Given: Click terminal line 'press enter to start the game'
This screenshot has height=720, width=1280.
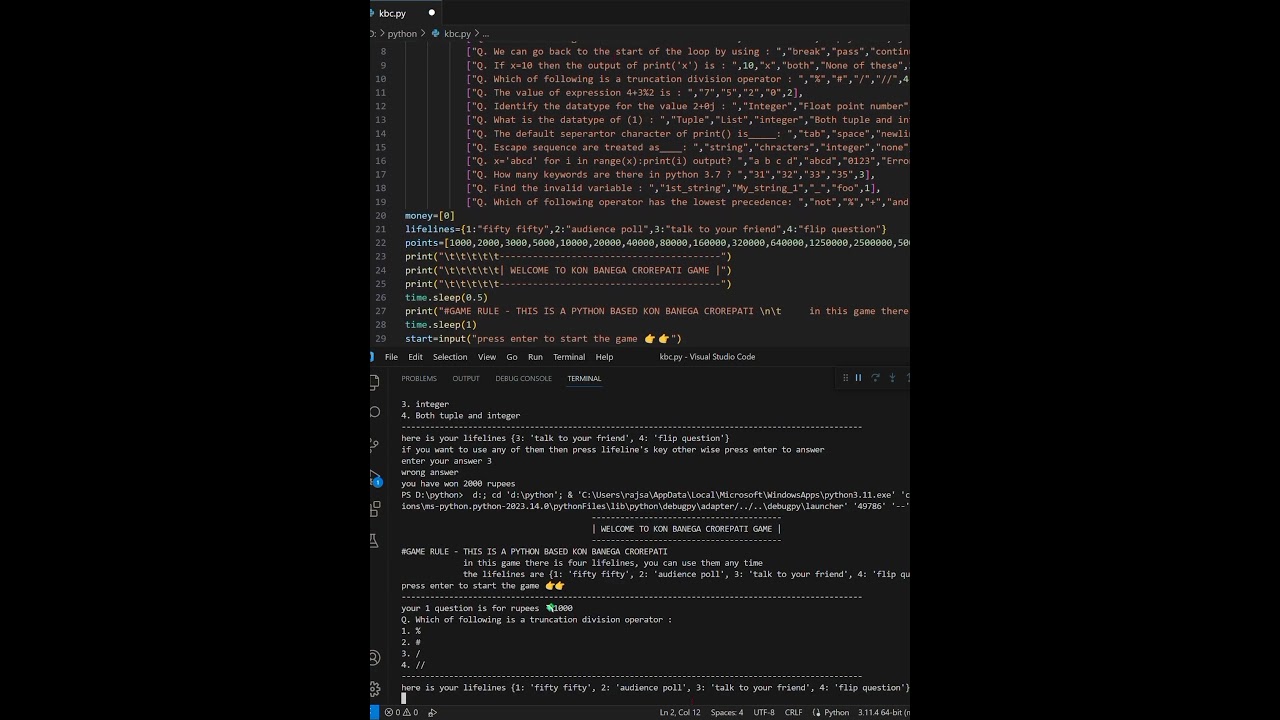Looking at the screenshot, I should [x=483, y=586].
